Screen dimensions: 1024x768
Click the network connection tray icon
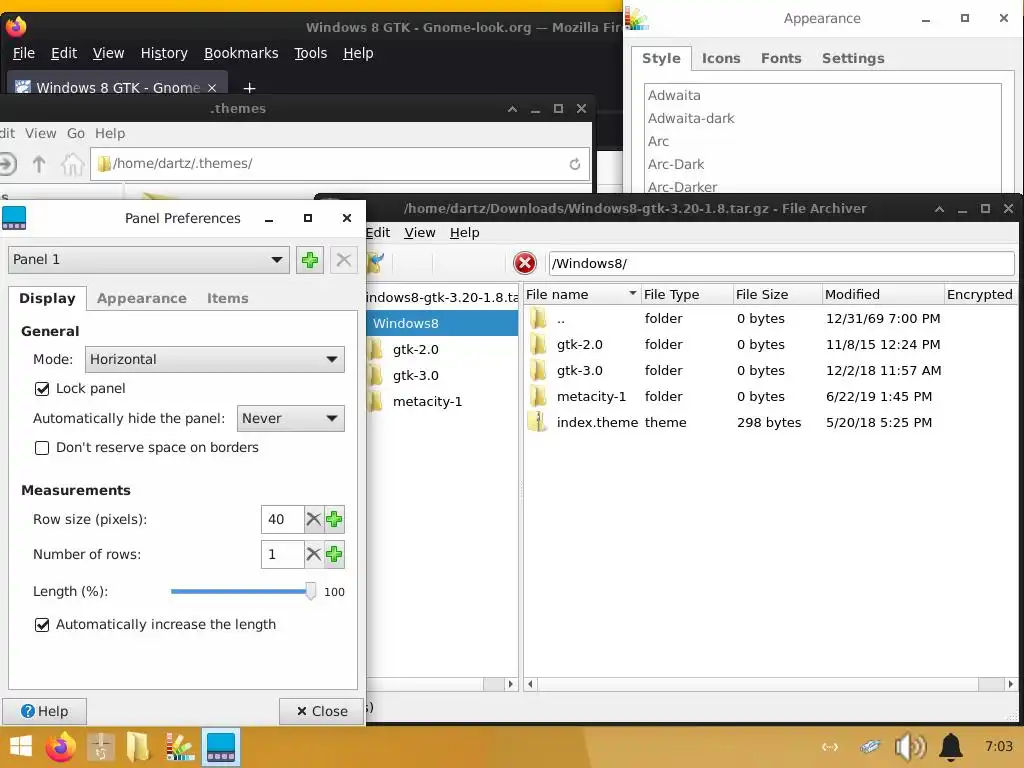[829, 747]
